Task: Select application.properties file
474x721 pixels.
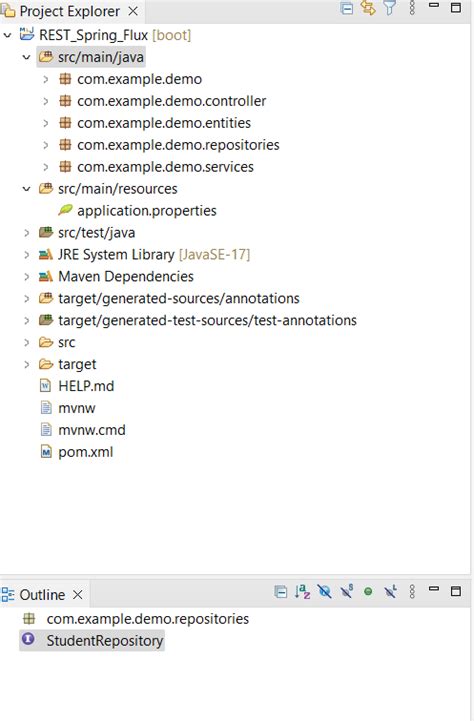Action: 146,211
